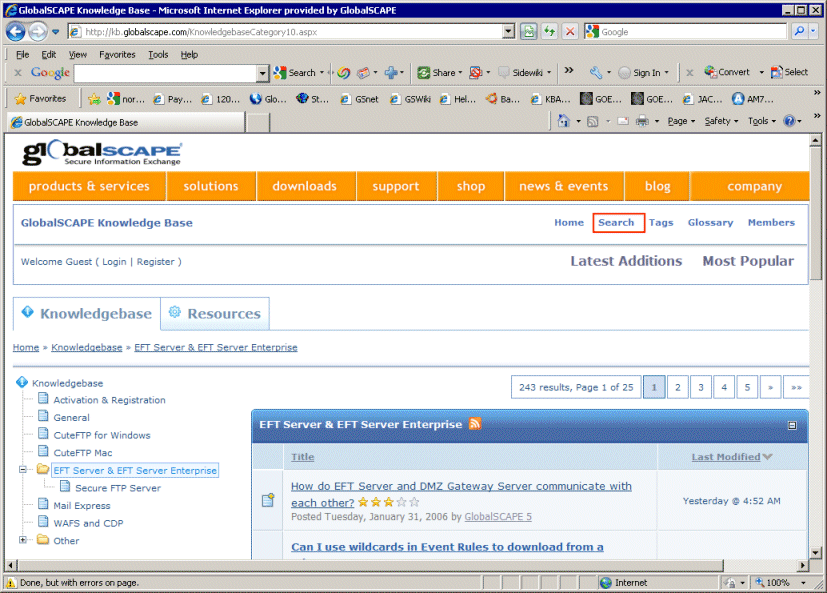The height and width of the screenshot is (593, 827).
Task: Collapse the EFT Server tree node minus box
Action: 23,470
